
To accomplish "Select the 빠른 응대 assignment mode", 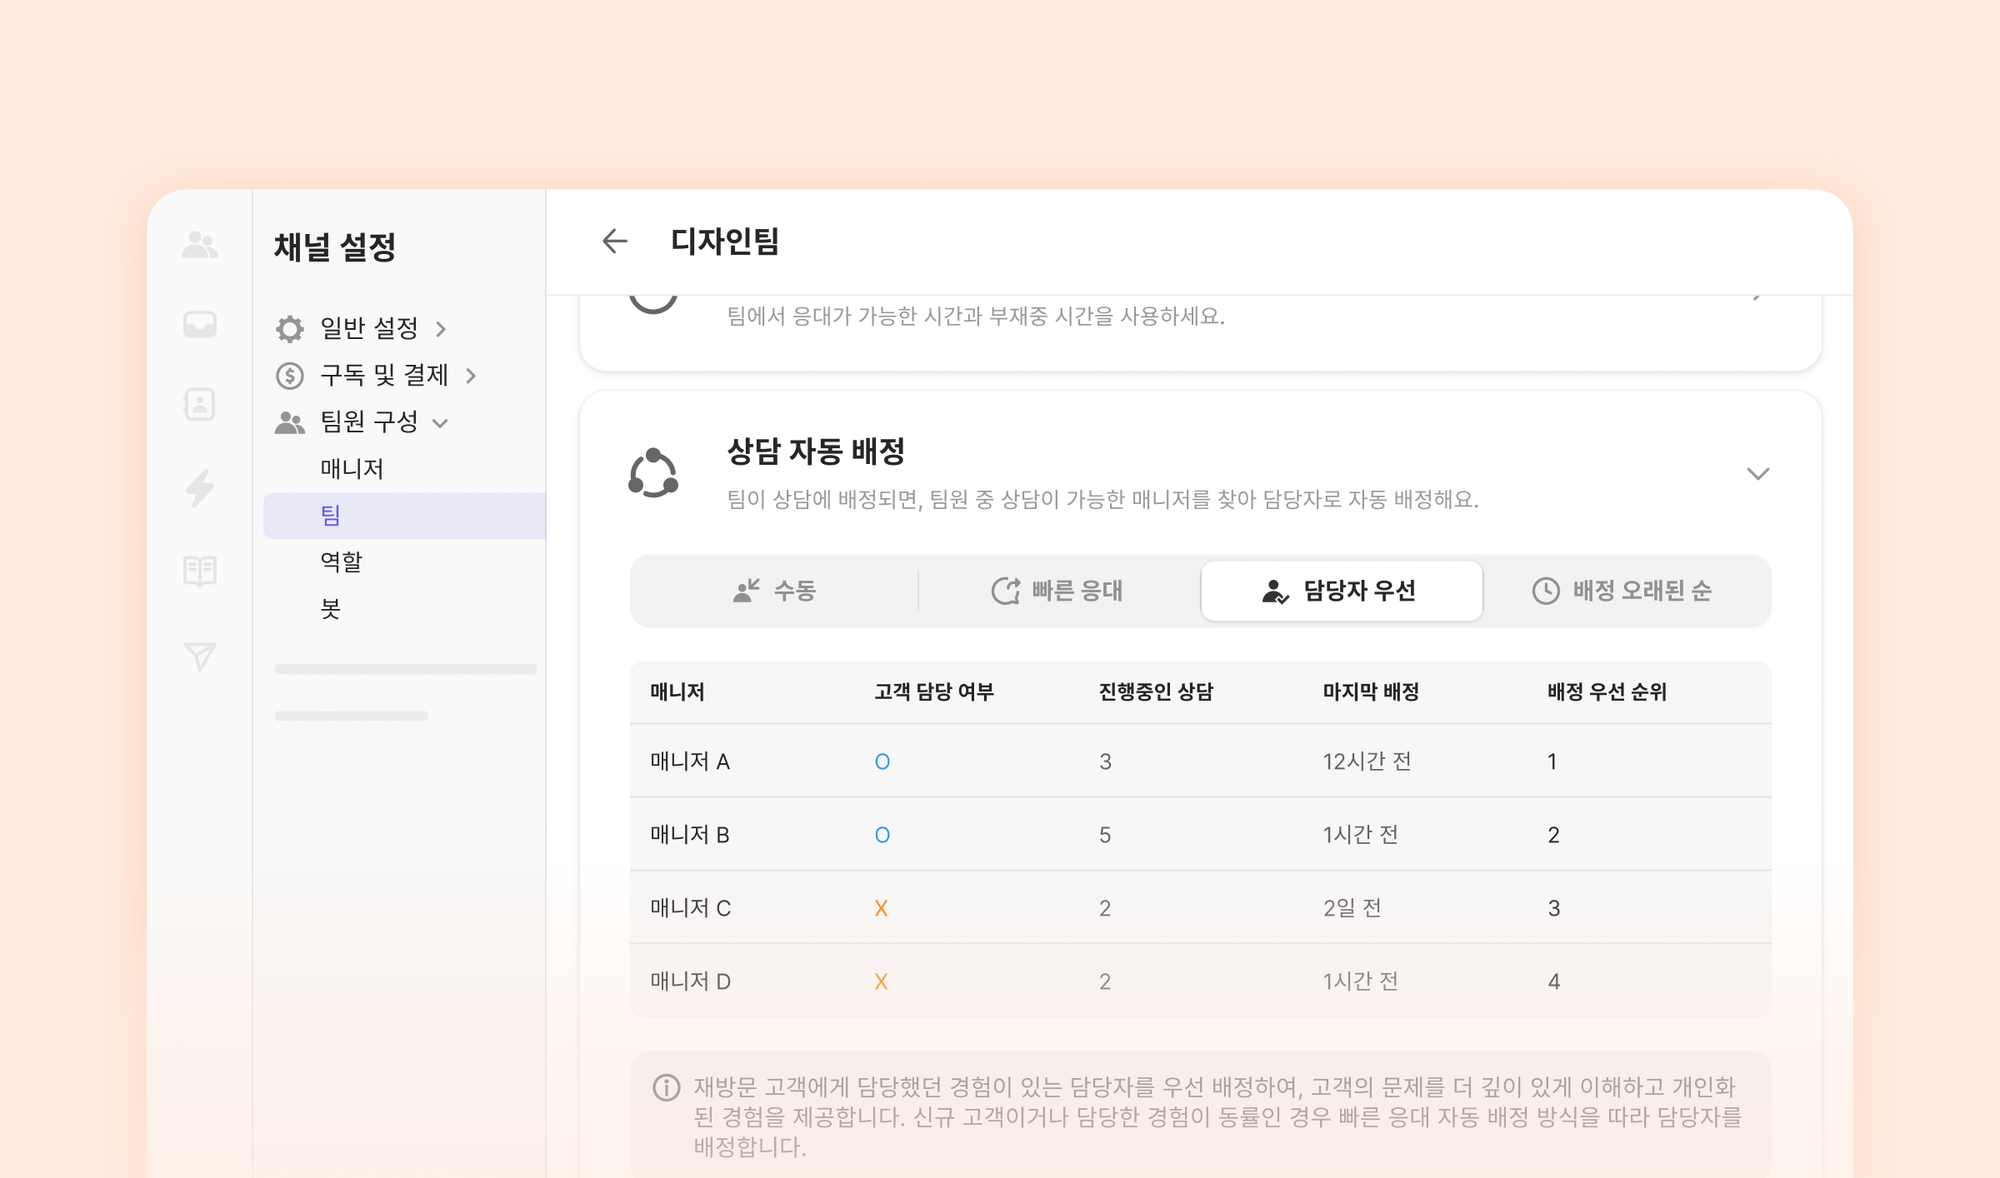I will click(1057, 591).
